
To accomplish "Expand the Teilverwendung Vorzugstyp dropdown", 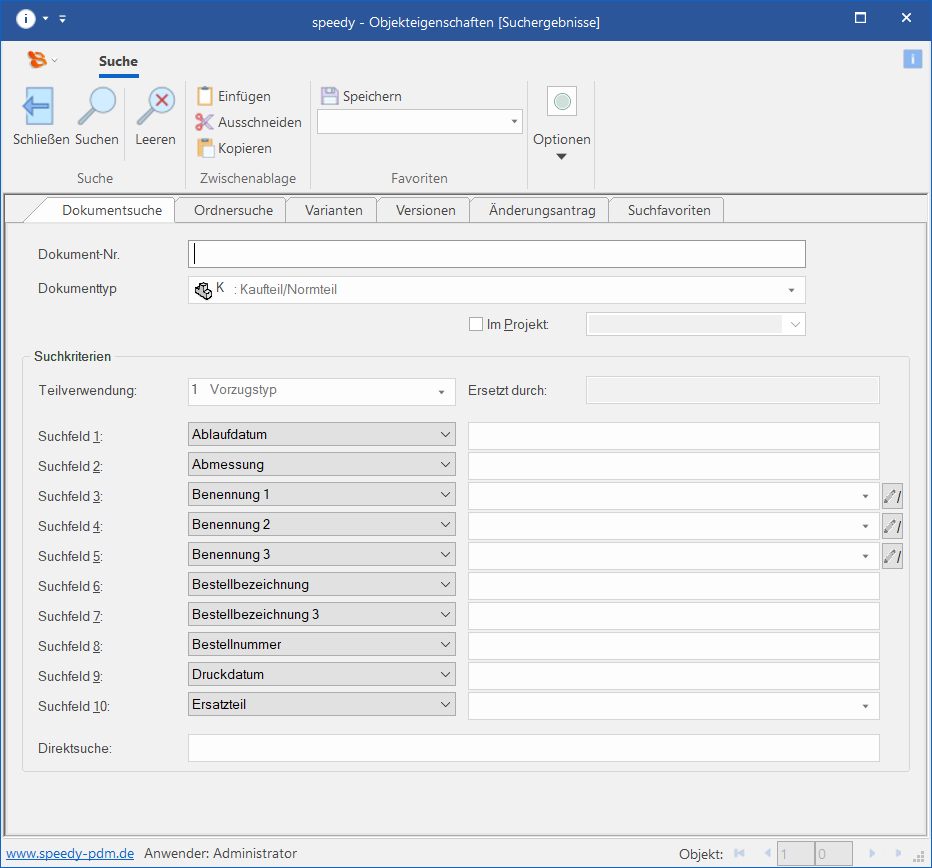I will (x=441, y=392).
